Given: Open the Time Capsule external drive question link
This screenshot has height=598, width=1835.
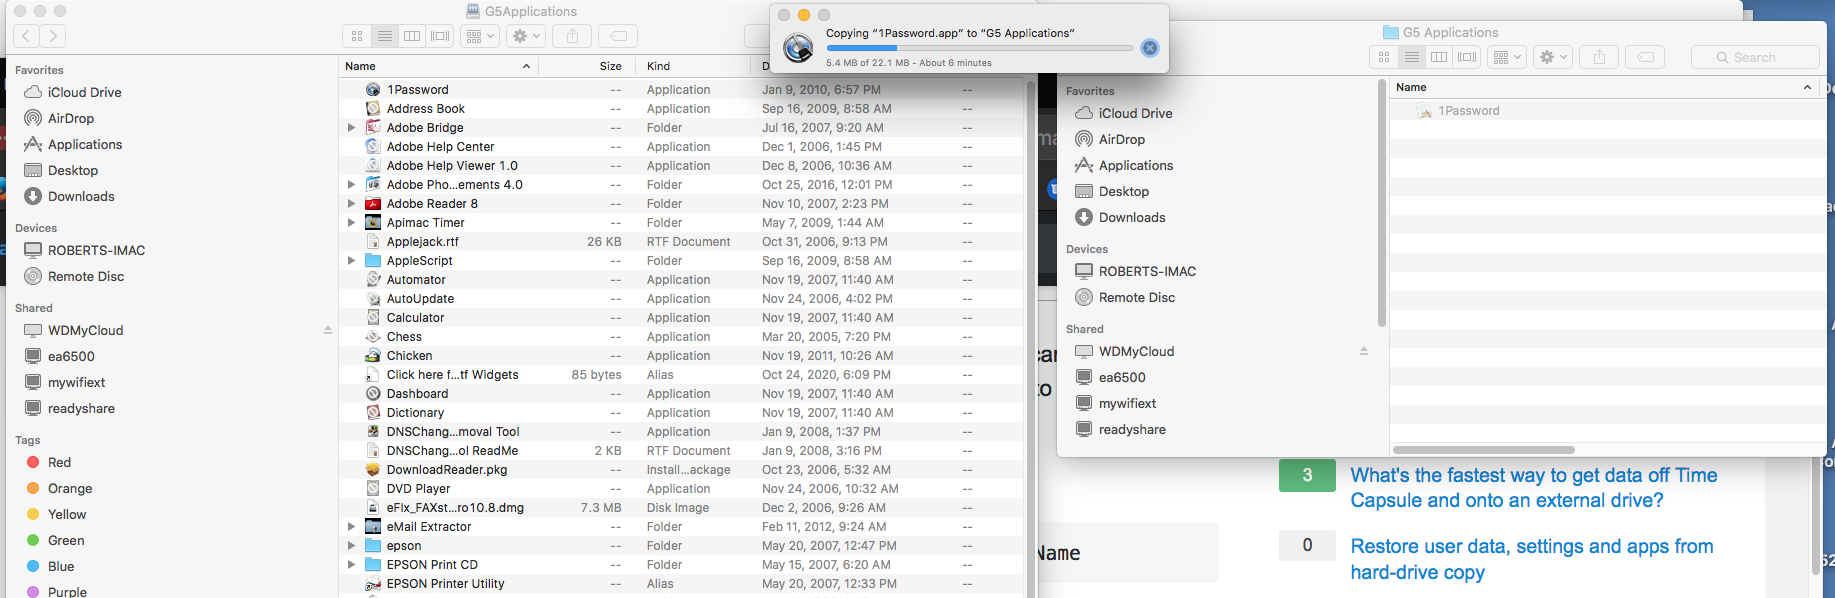Looking at the screenshot, I should tap(1534, 487).
